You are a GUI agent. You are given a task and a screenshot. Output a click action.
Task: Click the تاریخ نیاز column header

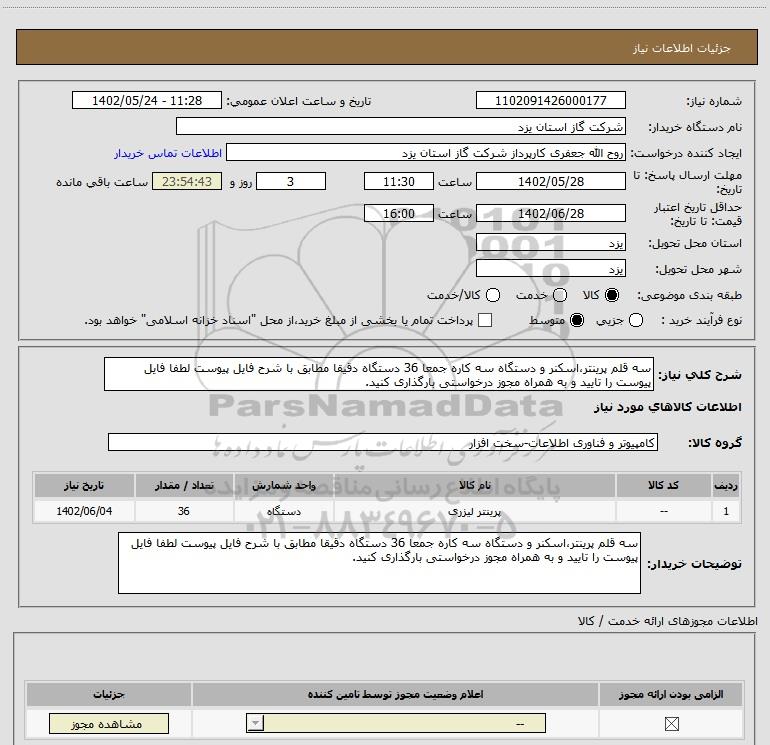pyautogui.click(x=84, y=485)
